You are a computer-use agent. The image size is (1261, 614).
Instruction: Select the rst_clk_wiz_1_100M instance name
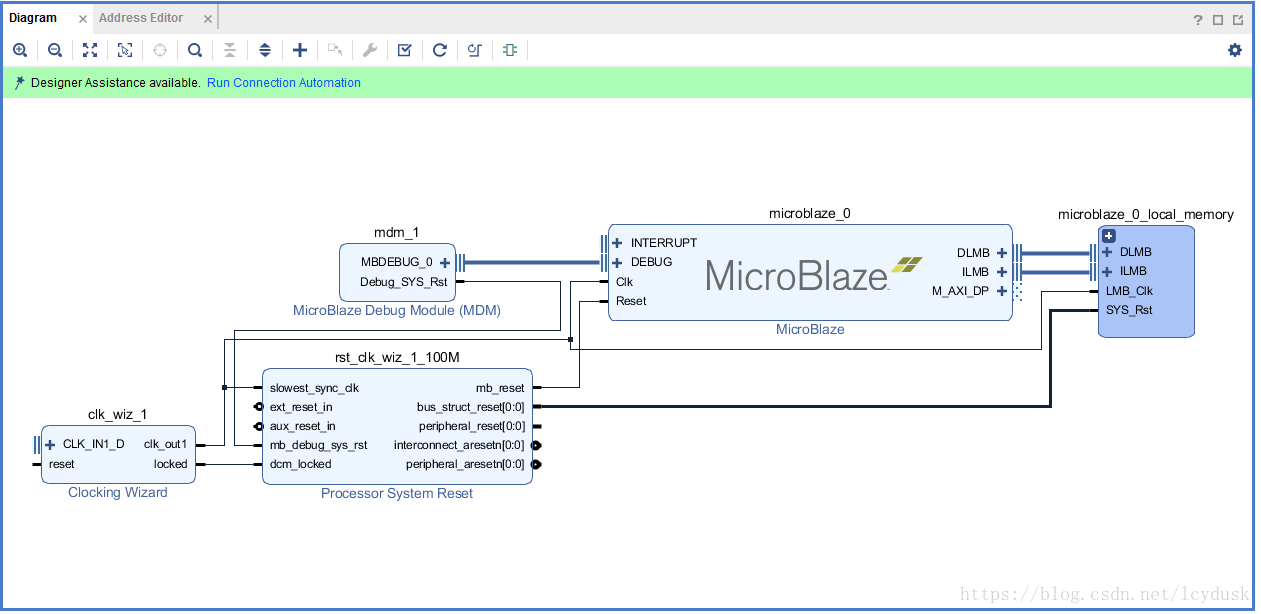coord(397,357)
